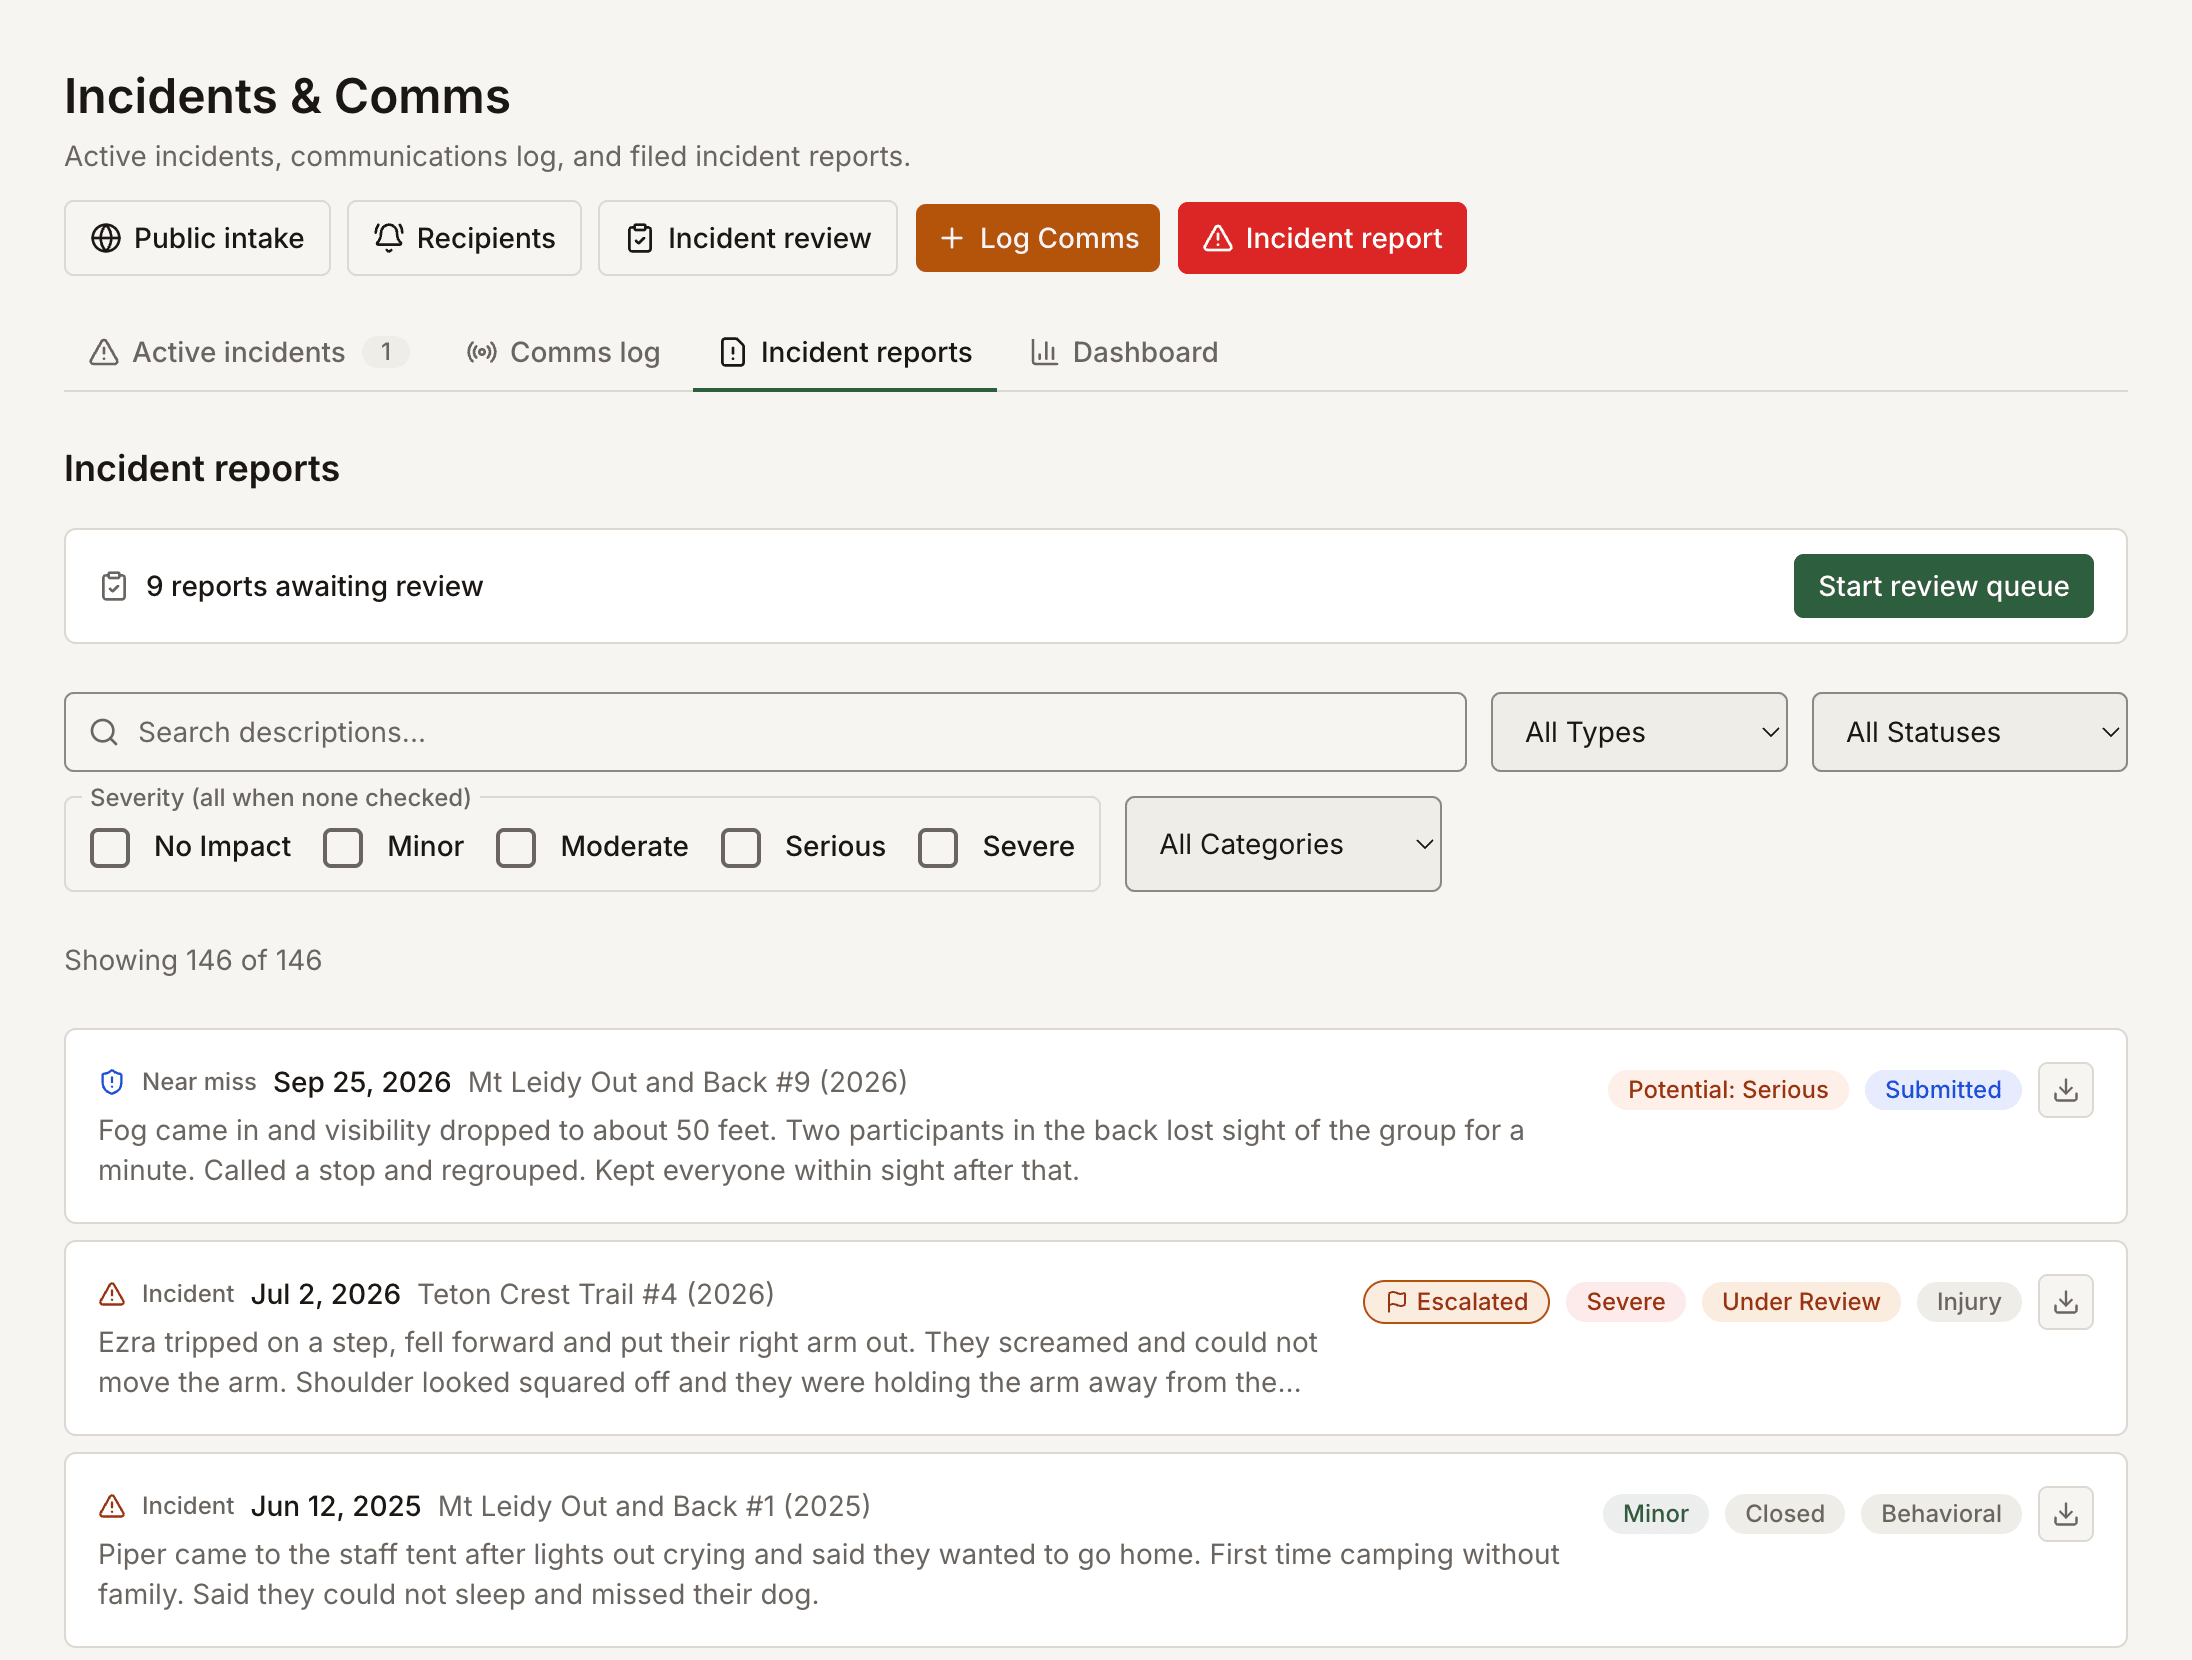This screenshot has height=1660, width=2192.
Task: Click the globe icon in Public intake
Action: click(x=106, y=238)
